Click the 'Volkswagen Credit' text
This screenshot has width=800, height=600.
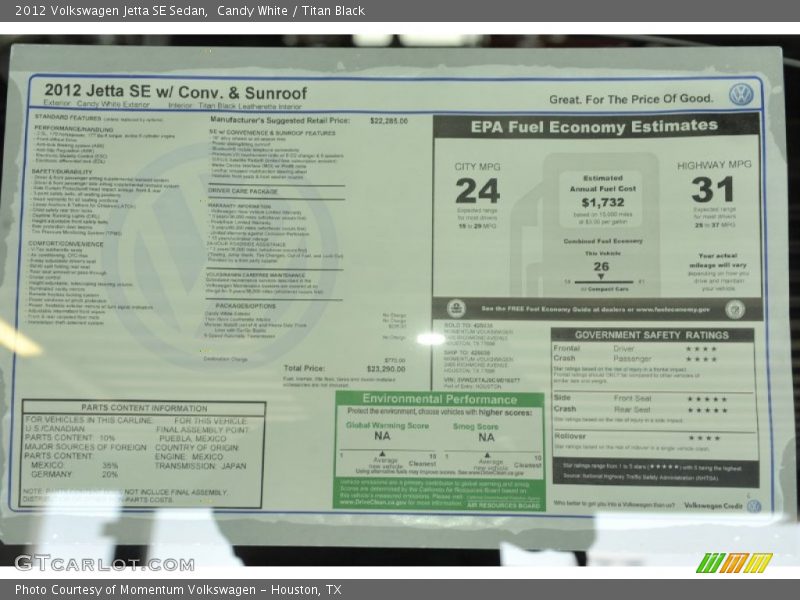click(713, 506)
